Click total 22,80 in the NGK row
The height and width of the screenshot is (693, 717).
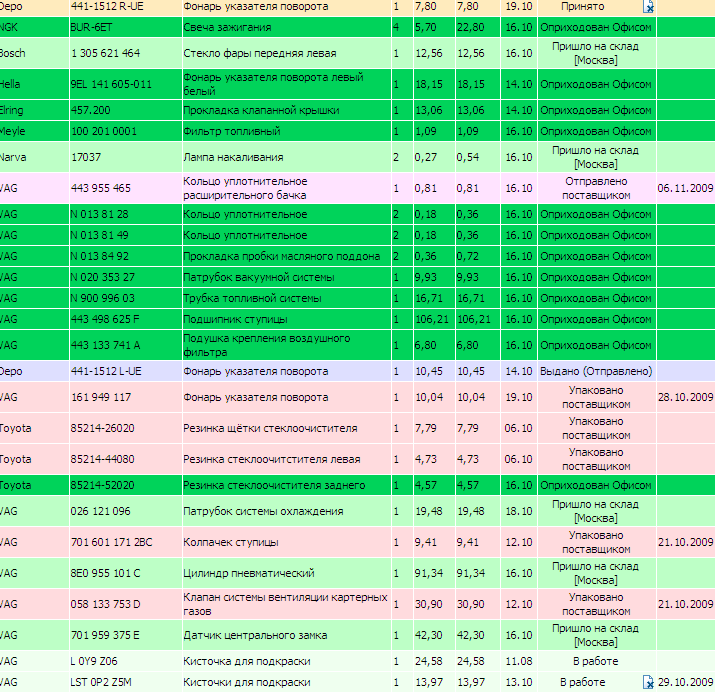470,27
